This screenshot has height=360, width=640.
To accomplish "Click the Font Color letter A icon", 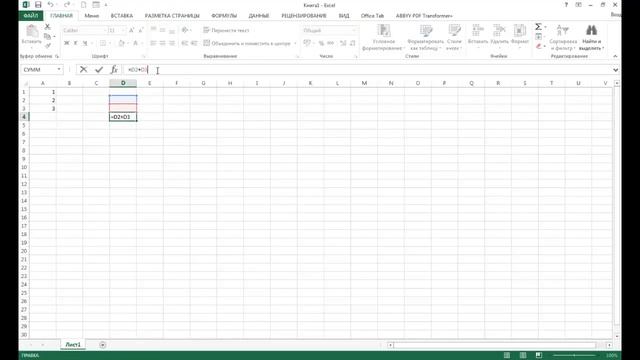I will click(x=136, y=43).
